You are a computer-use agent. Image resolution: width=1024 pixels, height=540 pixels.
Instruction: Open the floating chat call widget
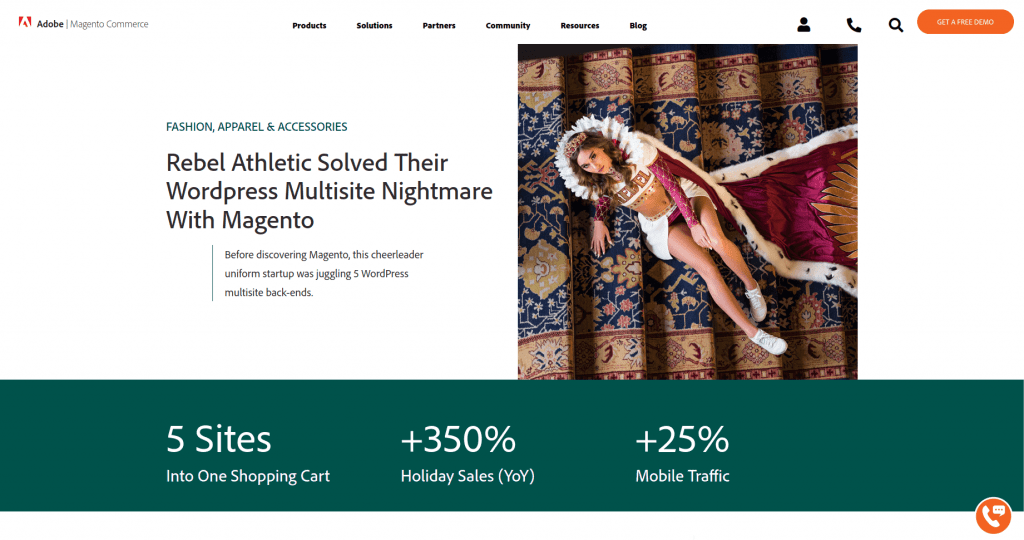[x=993, y=515]
